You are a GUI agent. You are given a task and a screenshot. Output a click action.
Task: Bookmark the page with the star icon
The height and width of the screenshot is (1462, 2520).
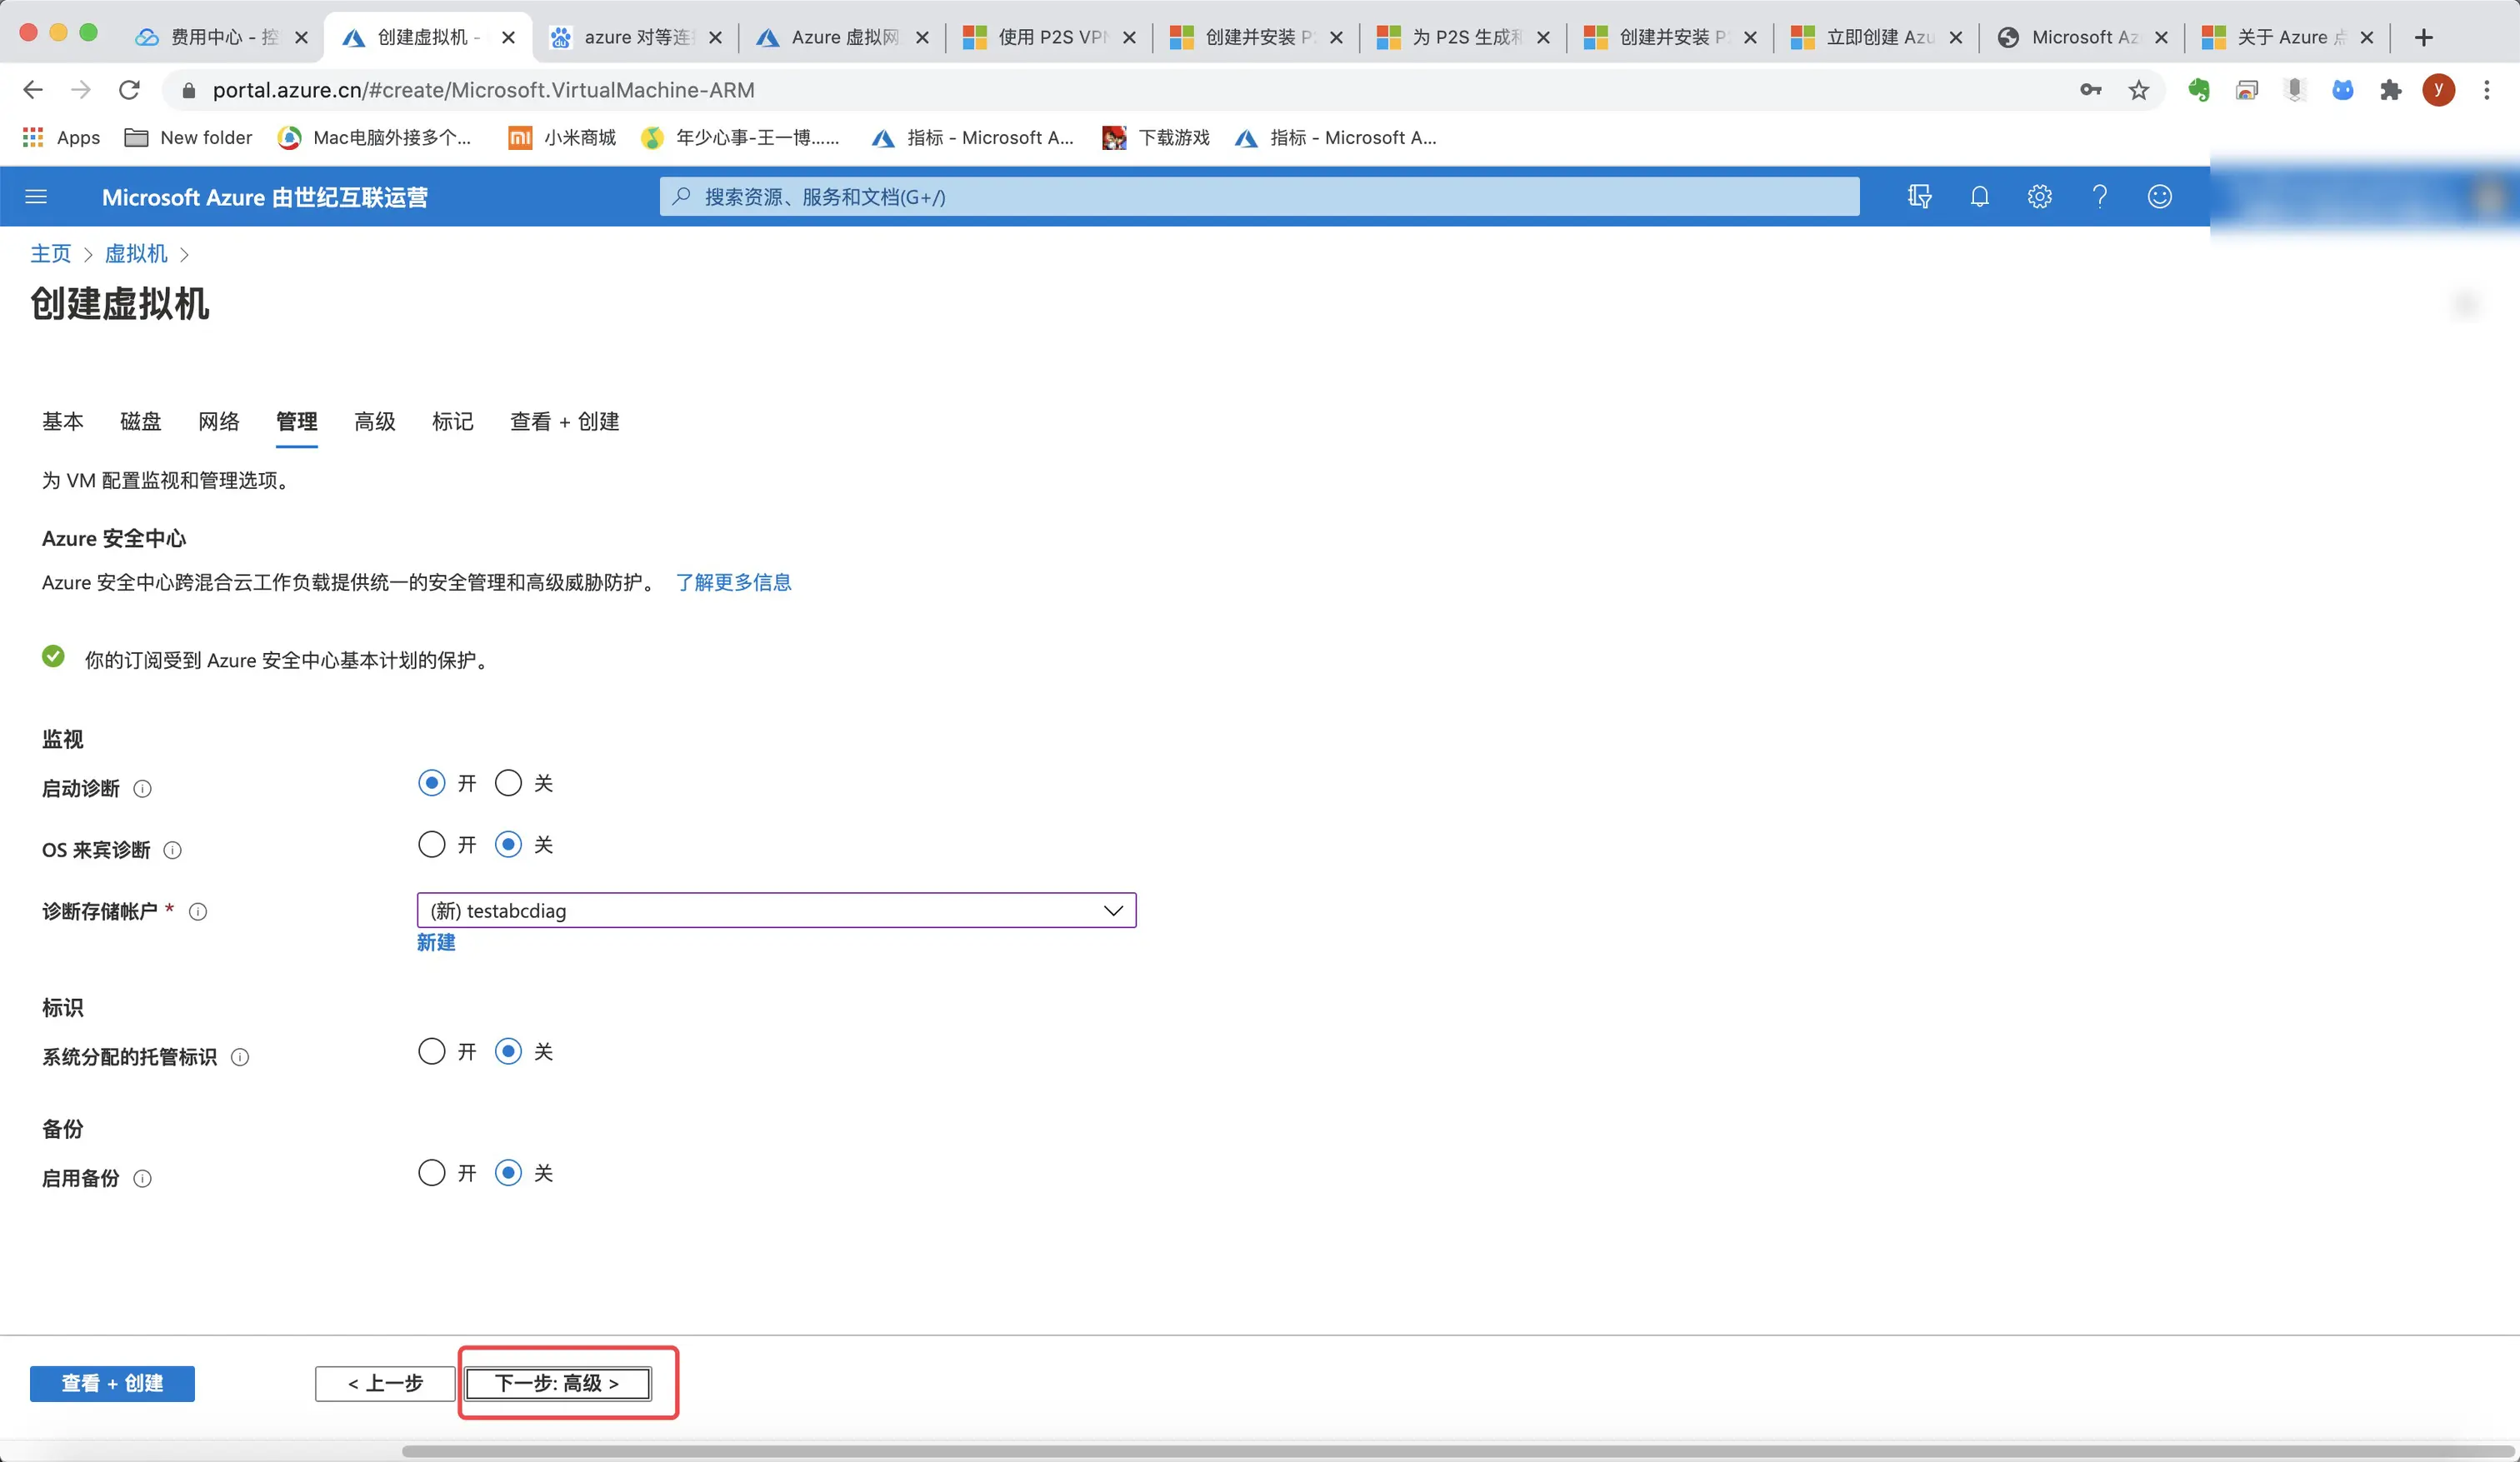click(2138, 90)
